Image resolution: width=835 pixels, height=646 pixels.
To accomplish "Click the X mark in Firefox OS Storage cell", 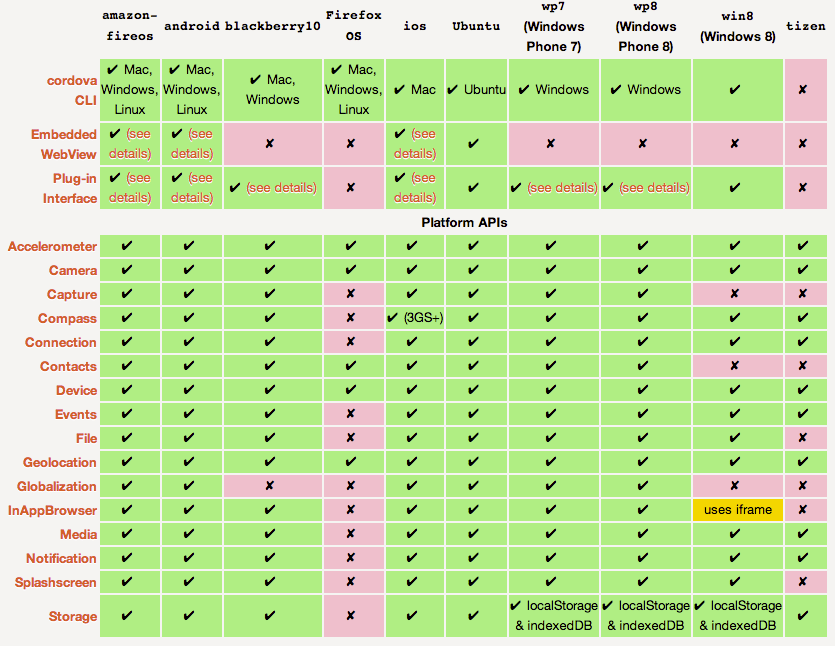I will click(350, 616).
